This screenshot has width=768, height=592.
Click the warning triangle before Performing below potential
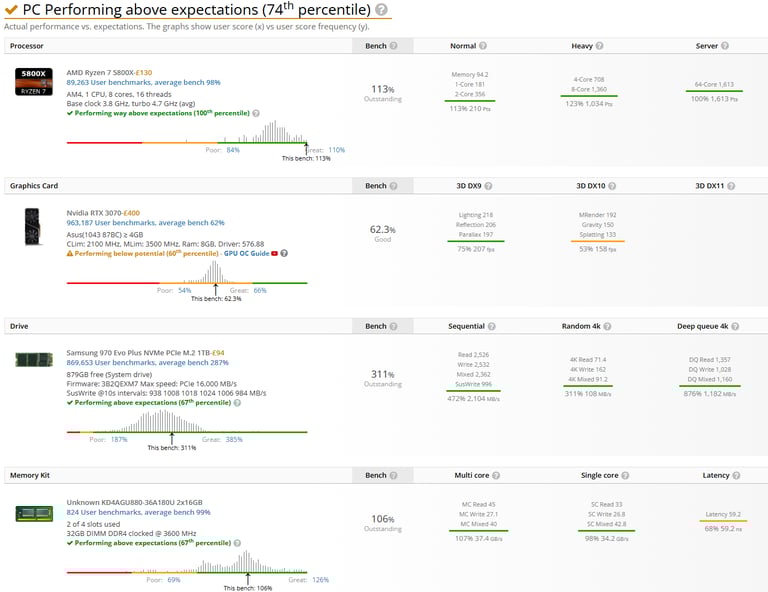pyautogui.click(x=70, y=253)
